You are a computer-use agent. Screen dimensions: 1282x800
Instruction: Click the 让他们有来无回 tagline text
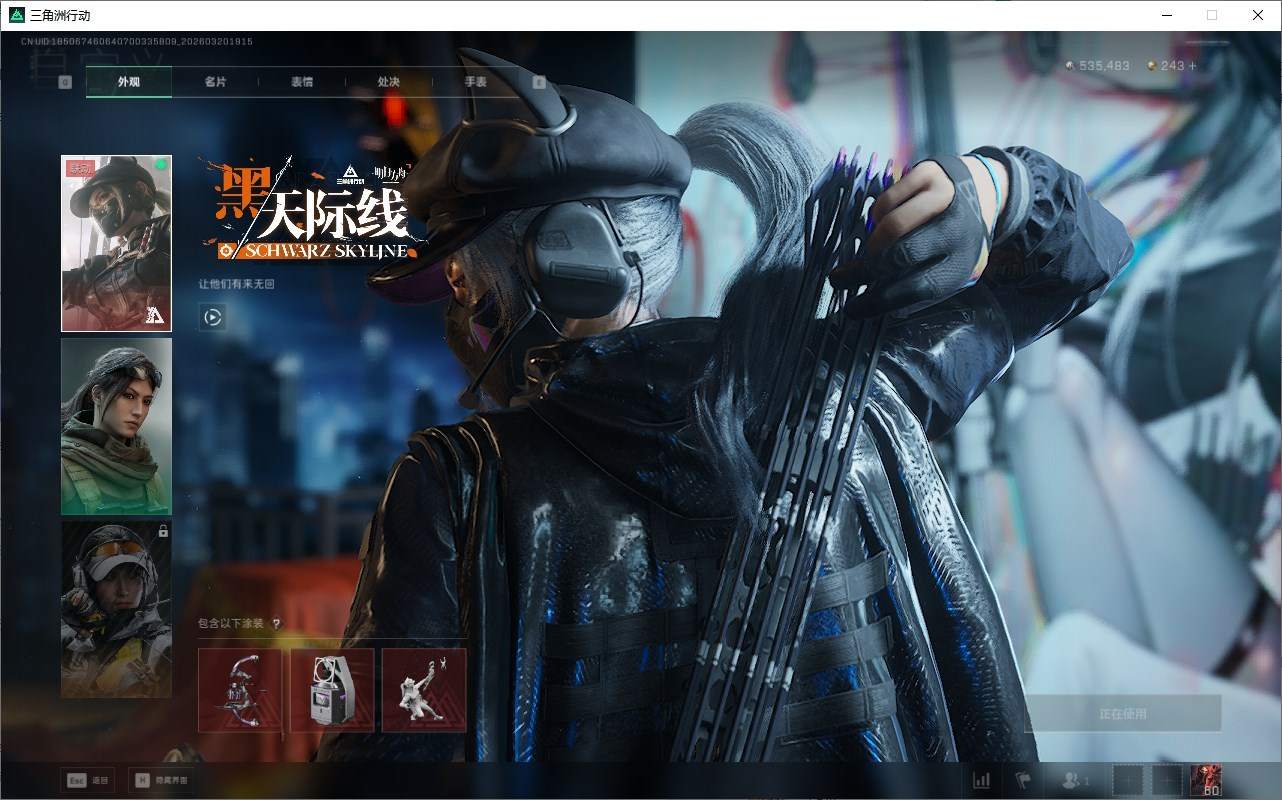tap(236, 284)
